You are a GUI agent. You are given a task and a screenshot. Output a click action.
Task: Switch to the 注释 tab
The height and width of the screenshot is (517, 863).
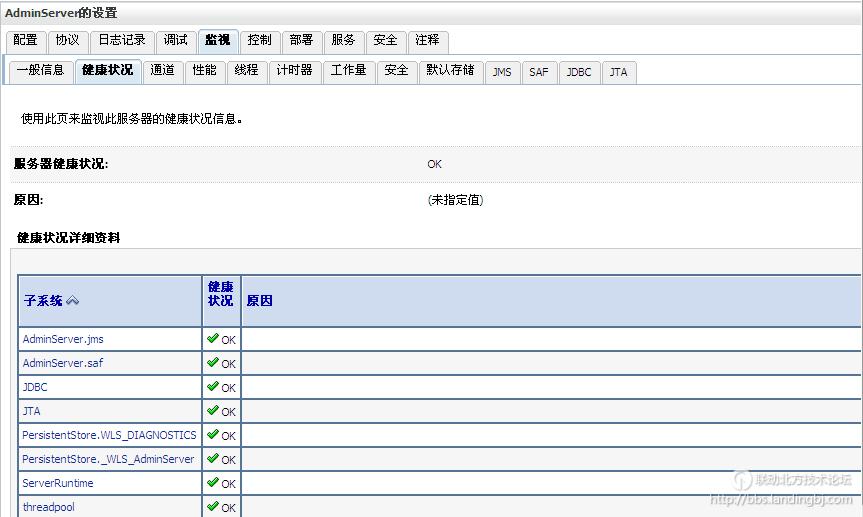428,41
